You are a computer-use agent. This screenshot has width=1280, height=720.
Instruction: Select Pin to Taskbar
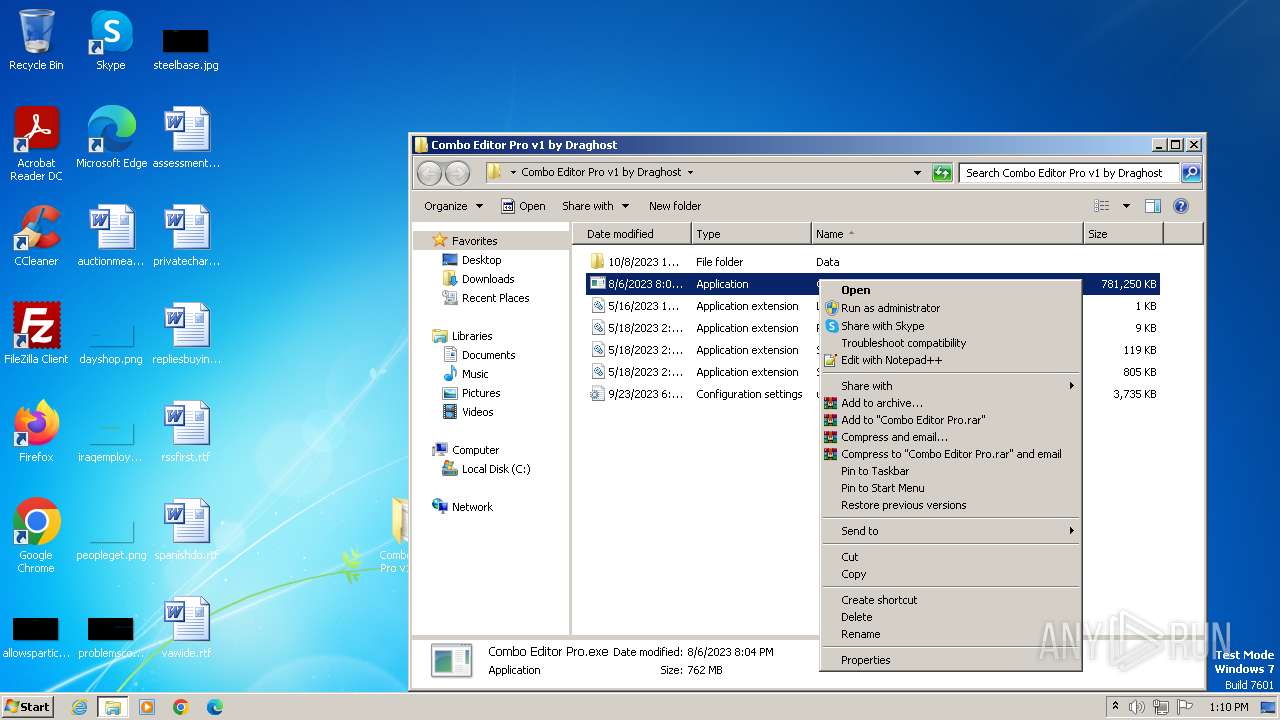tap(950, 471)
